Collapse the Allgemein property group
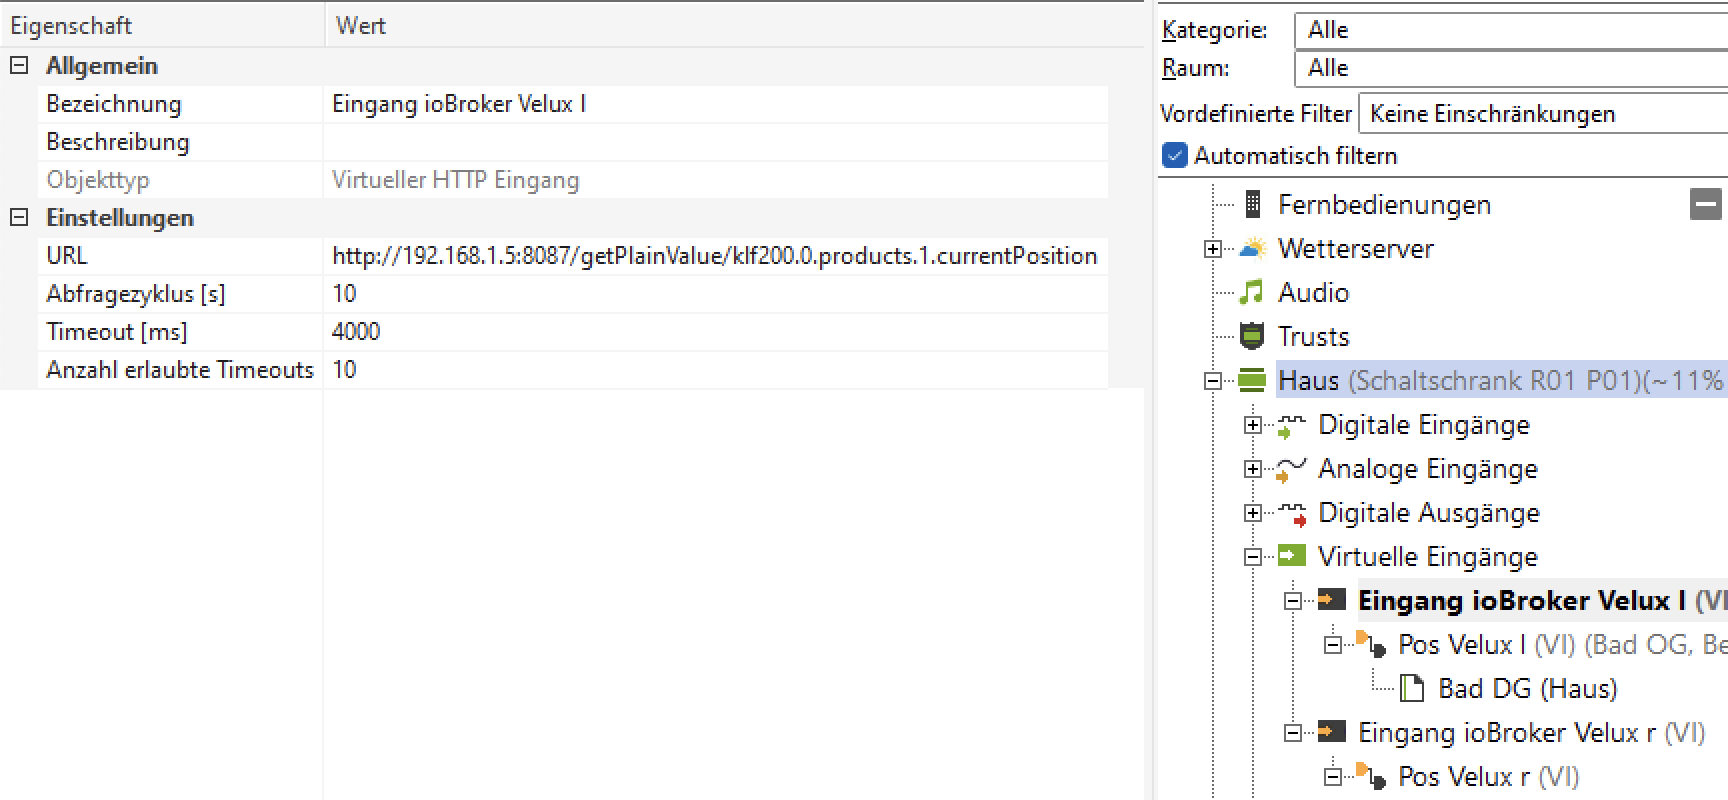Image resolution: width=1728 pixels, height=800 pixels. tap(19, 66)
